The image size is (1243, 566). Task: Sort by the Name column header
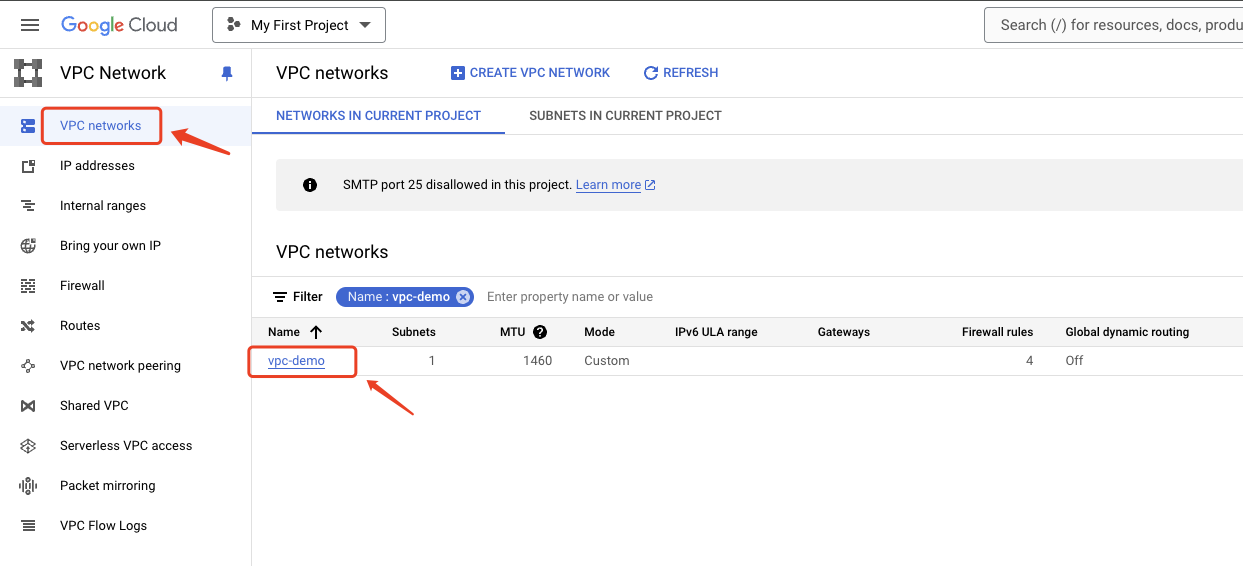(x=284, y=332)
